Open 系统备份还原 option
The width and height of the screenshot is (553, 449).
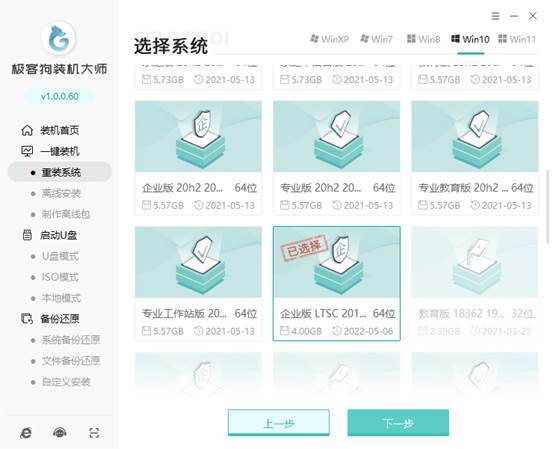(71, 340)
